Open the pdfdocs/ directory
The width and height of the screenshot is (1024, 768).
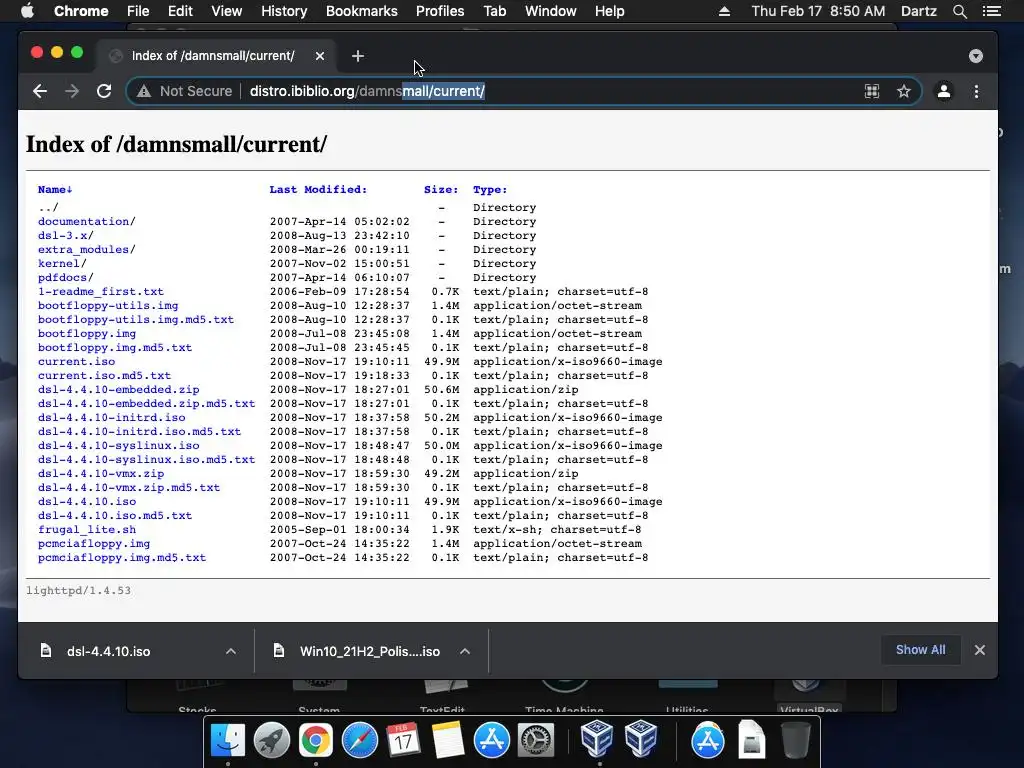coord(66,278)
